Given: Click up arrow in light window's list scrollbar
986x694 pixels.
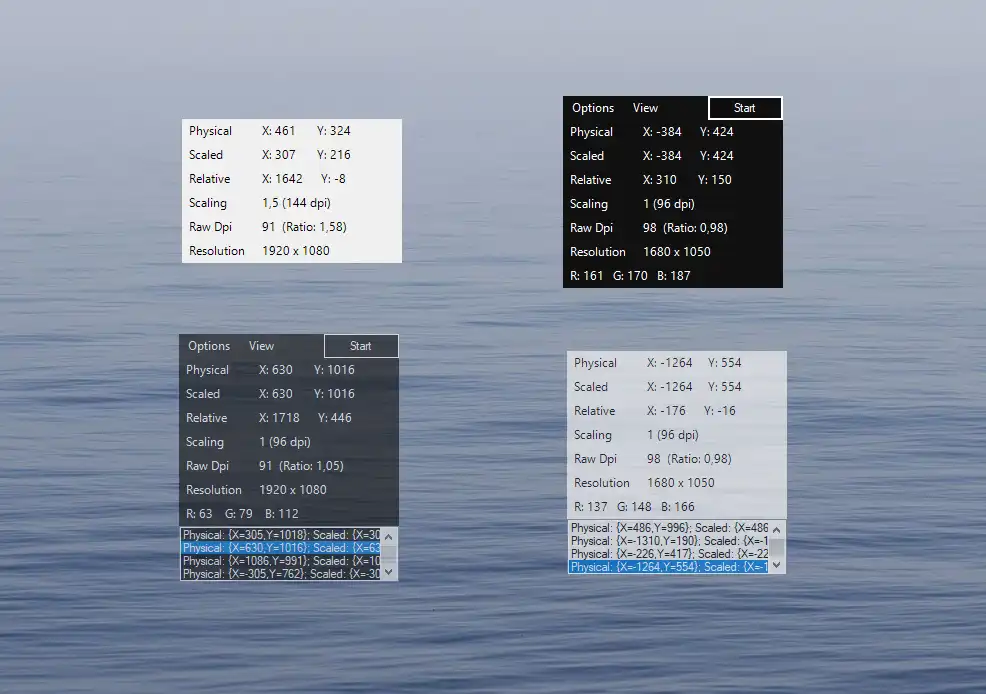Looking at the screenshot, I should 777,530.
